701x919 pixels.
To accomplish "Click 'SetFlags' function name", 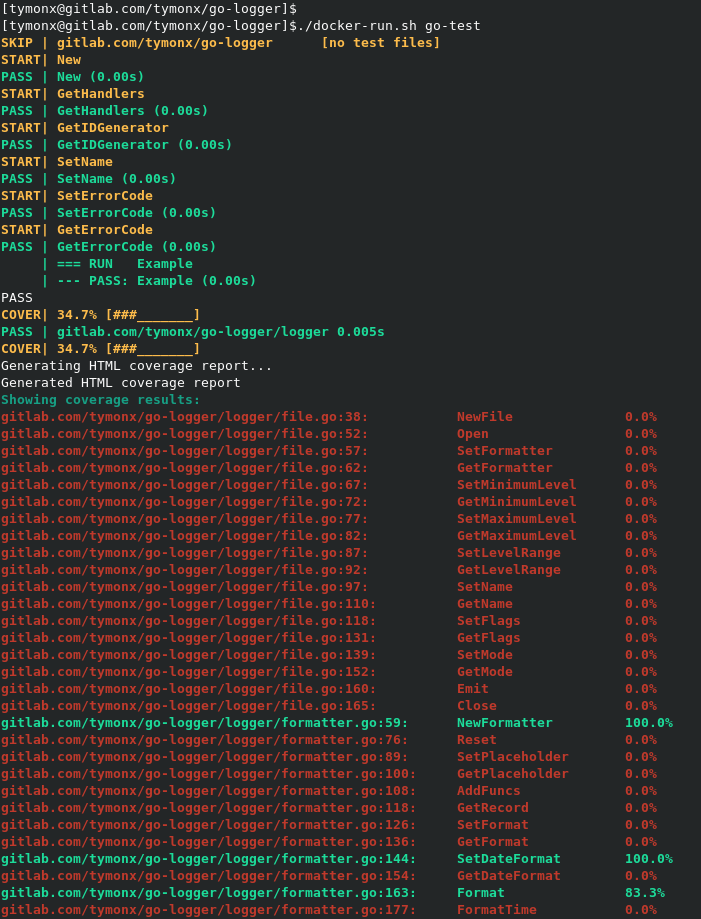I will [489, 621].
